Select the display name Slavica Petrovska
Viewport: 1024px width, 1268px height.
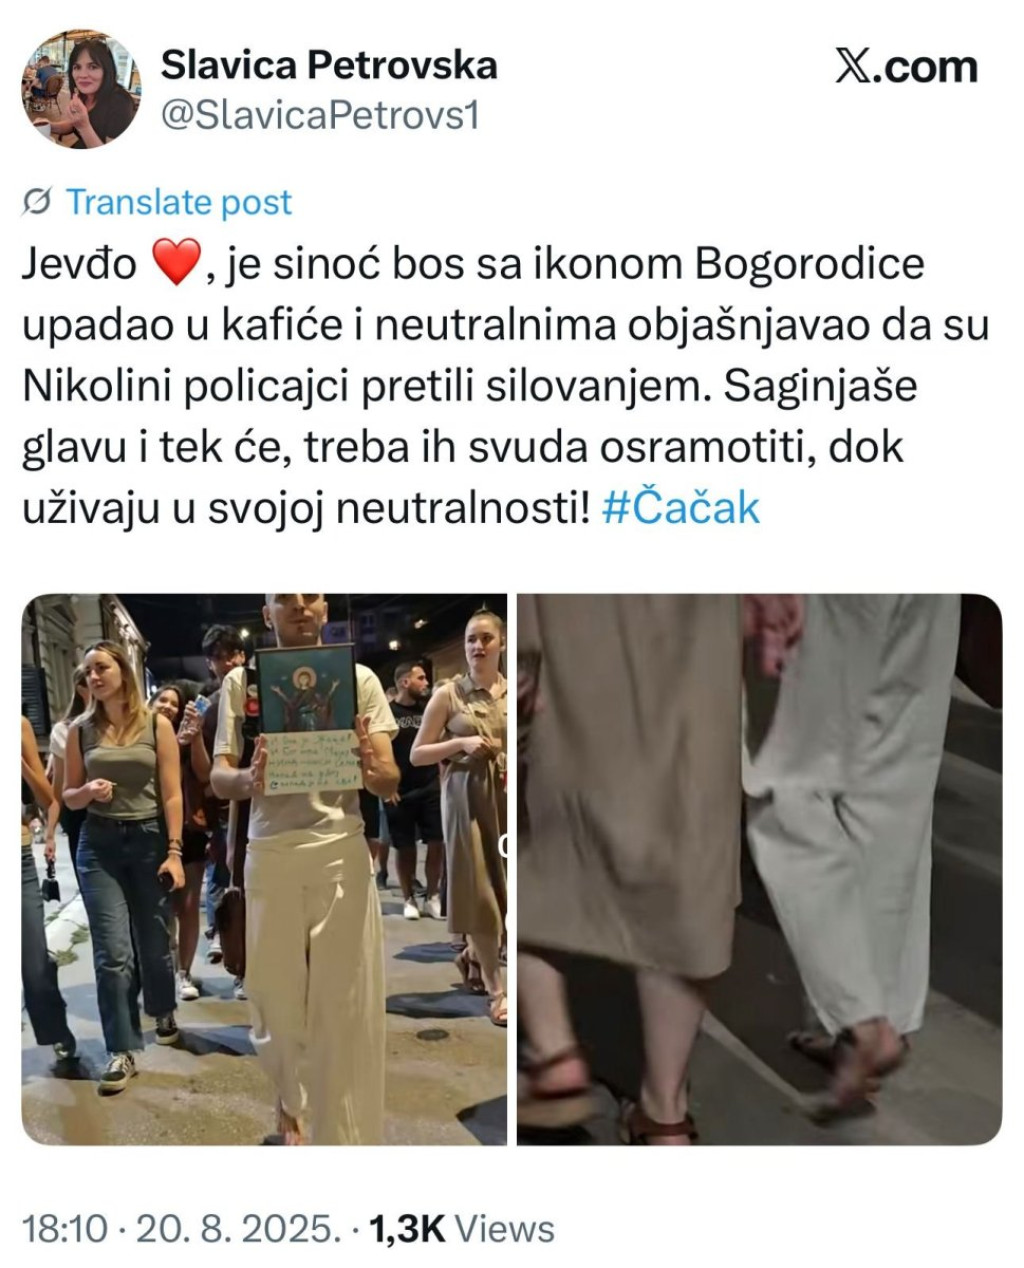pyautogui.click(x=329, y=65)
